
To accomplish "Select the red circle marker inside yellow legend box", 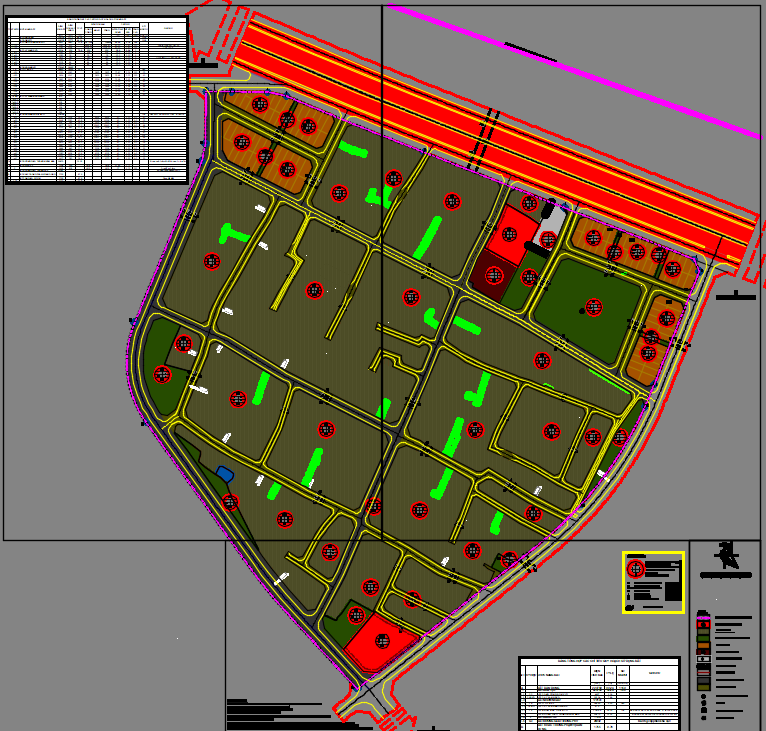I will pyautogui.click(x=636, y=569).
